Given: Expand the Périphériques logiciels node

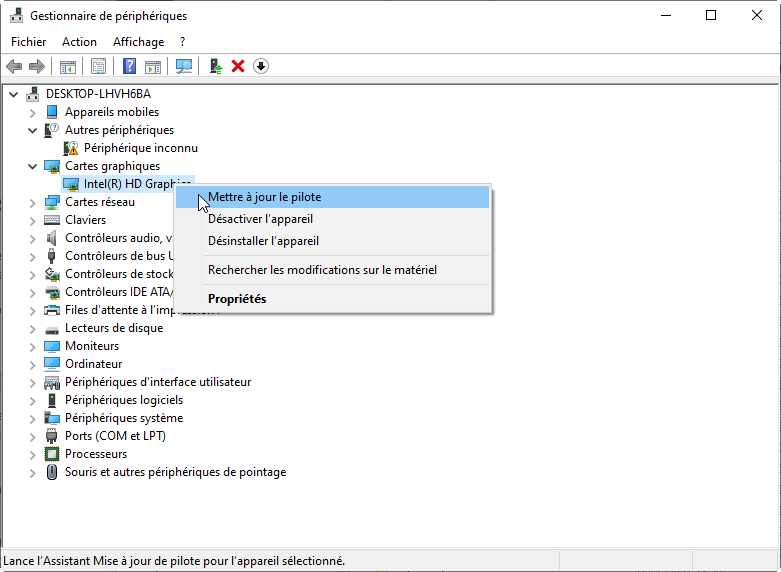Looking at the screenshot, I should pyautogui.click(x=32, y=401).
